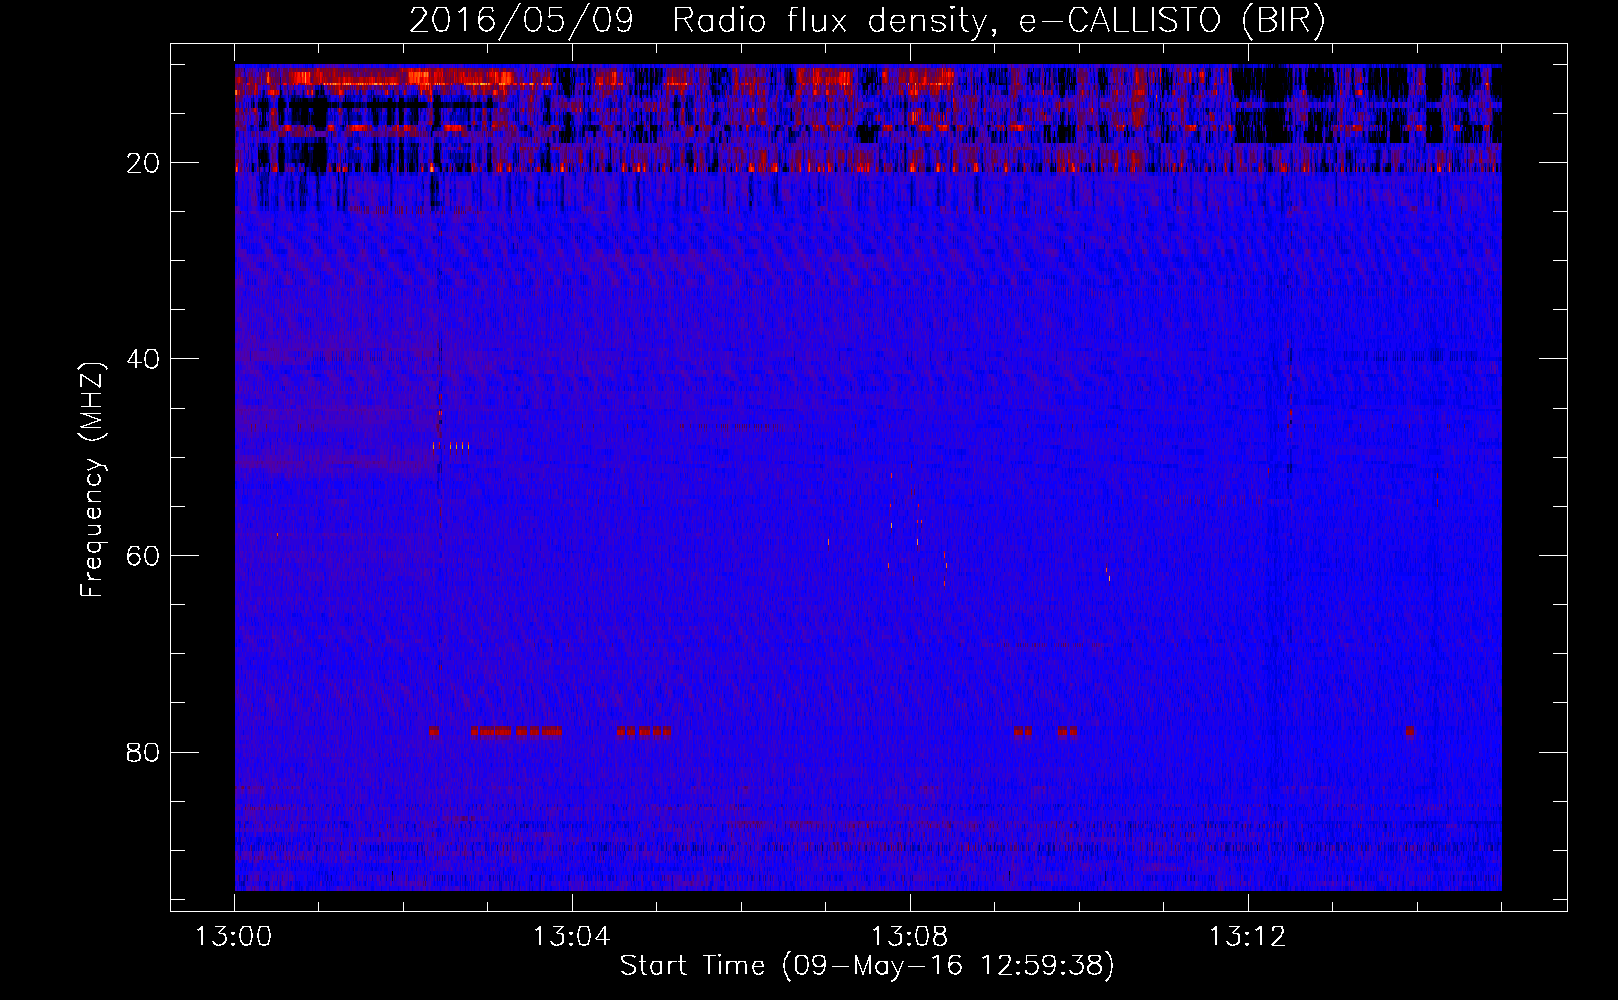Click the 13:00 time tick label
The width and height of the screenshot is (1618, 1000).
pyautogui.click(x=234, y=937)
